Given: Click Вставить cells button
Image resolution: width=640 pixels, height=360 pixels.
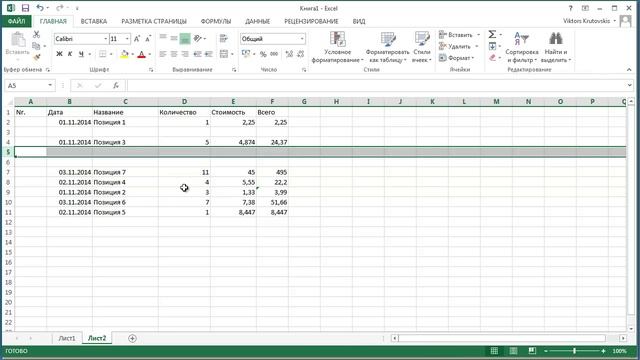Looking at the screenshot, I should point(456,35).
